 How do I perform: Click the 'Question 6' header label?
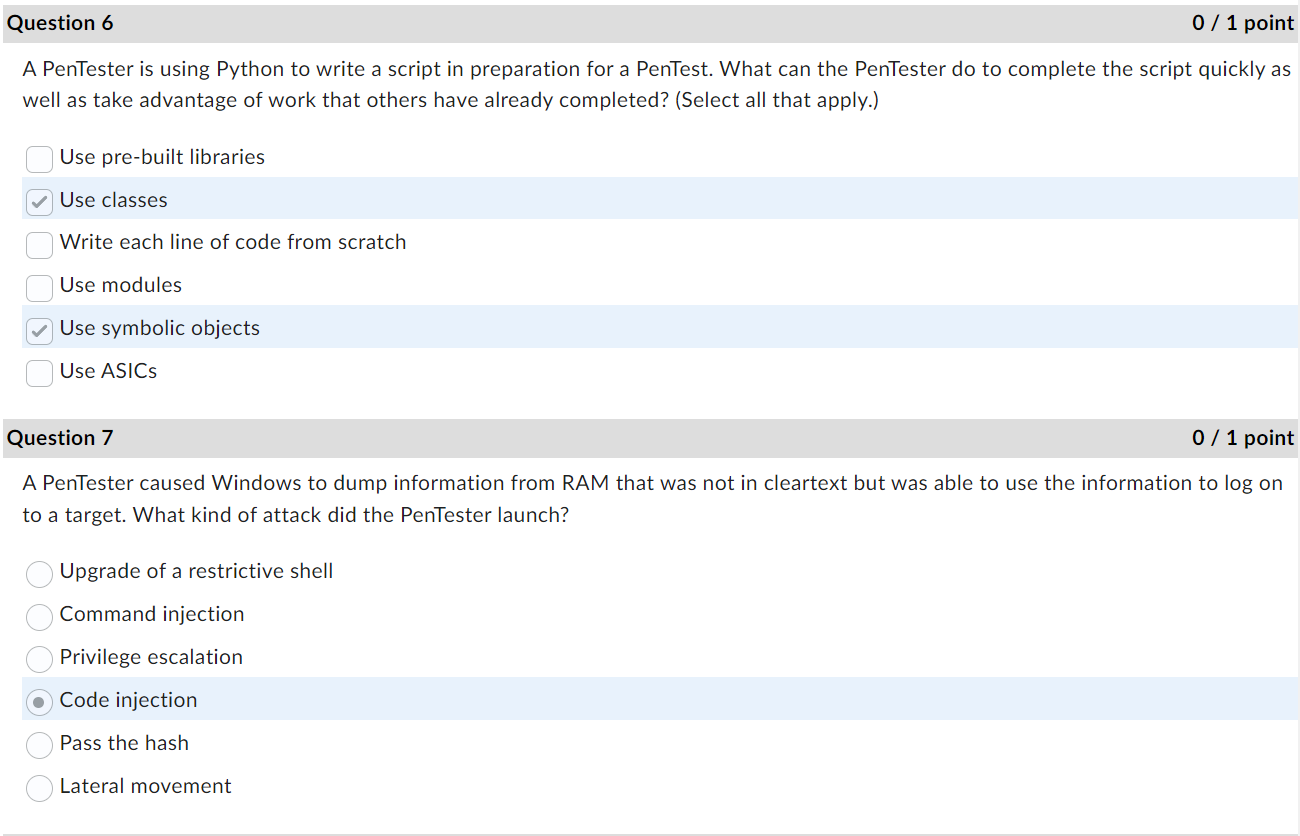click(60, 23)
